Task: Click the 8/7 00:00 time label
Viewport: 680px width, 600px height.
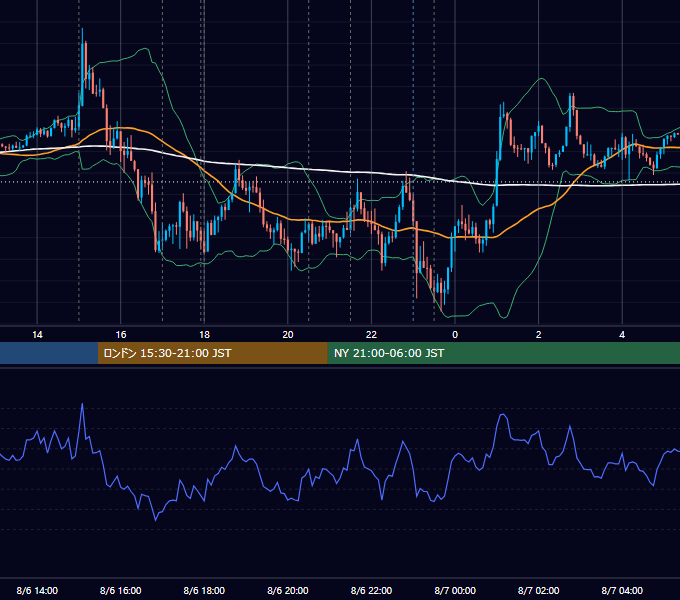Action: coord(455,590)
